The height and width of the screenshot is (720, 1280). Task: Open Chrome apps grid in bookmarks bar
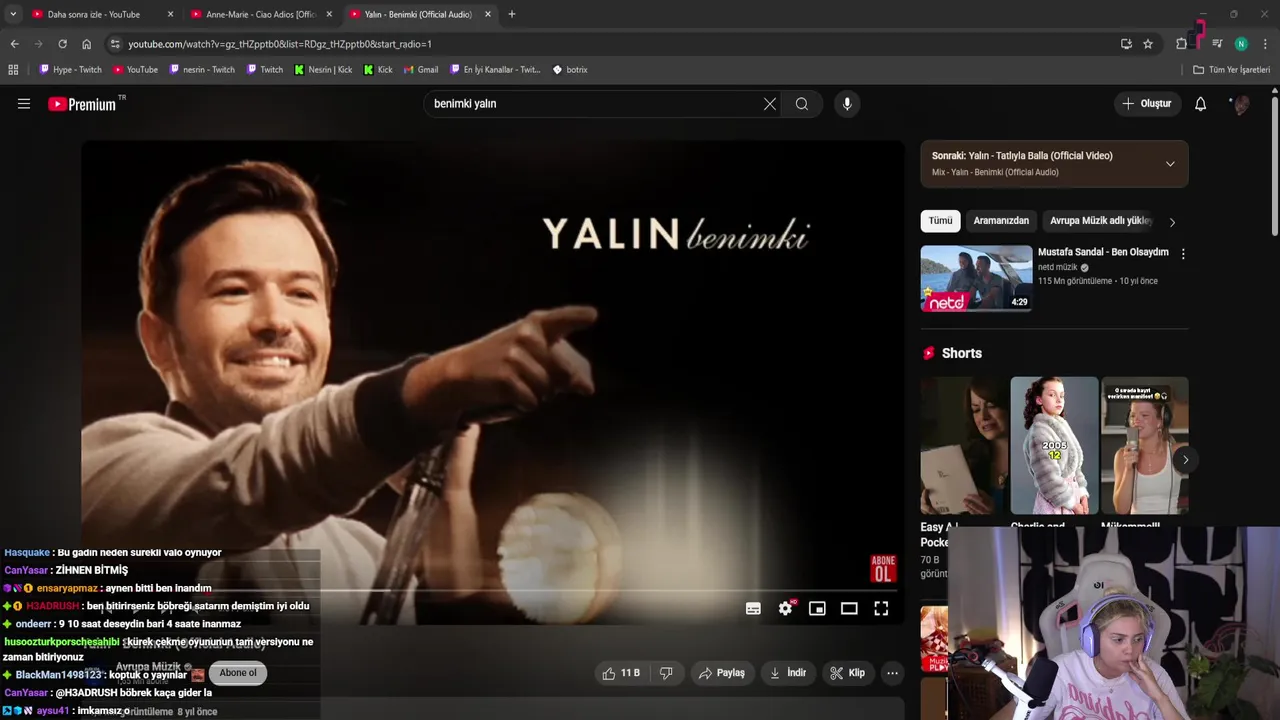(x=13, y=70)
